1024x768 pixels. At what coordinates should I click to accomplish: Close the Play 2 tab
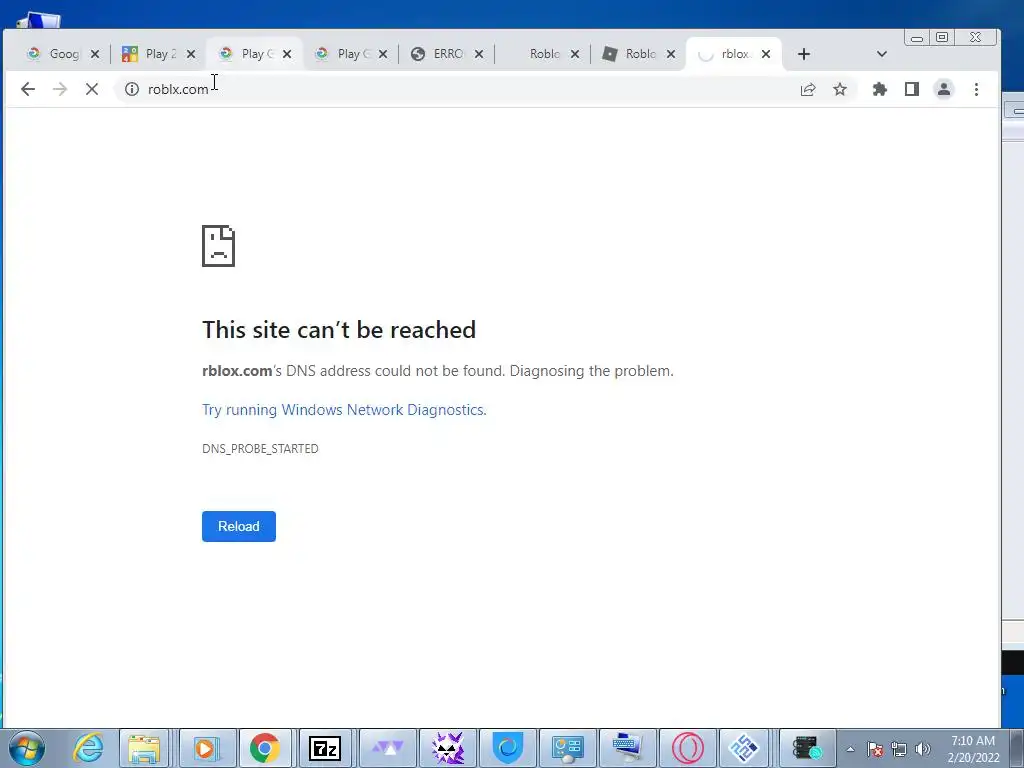point(191,54)
